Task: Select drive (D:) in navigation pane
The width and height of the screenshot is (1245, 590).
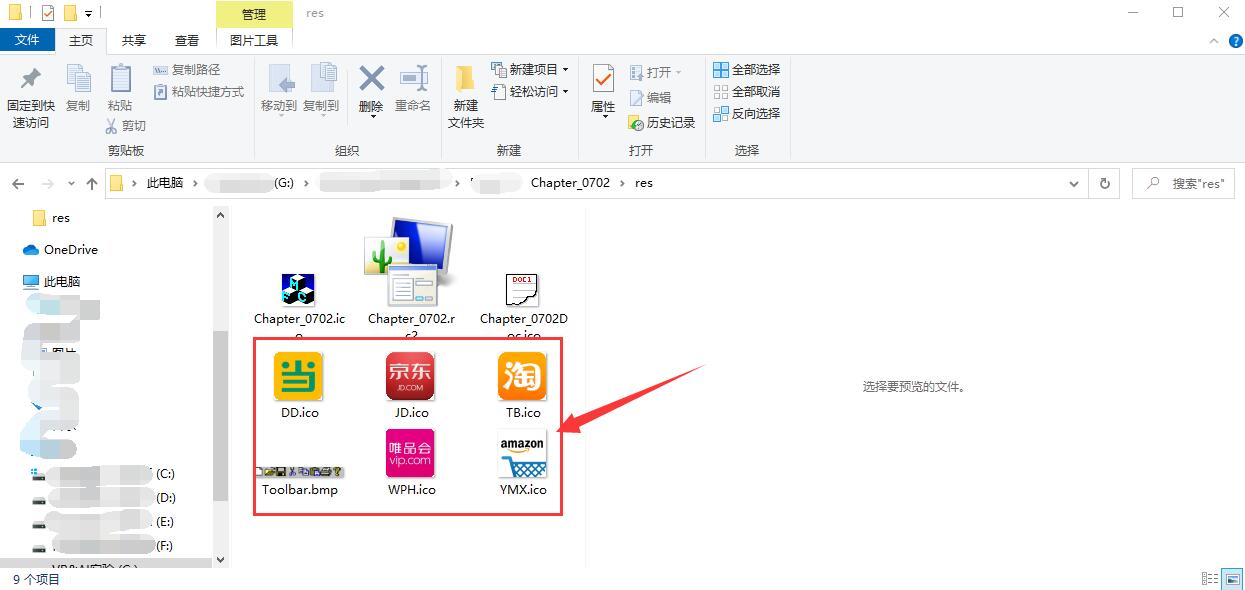Action: pyautogui.click(x=105, y=498)
